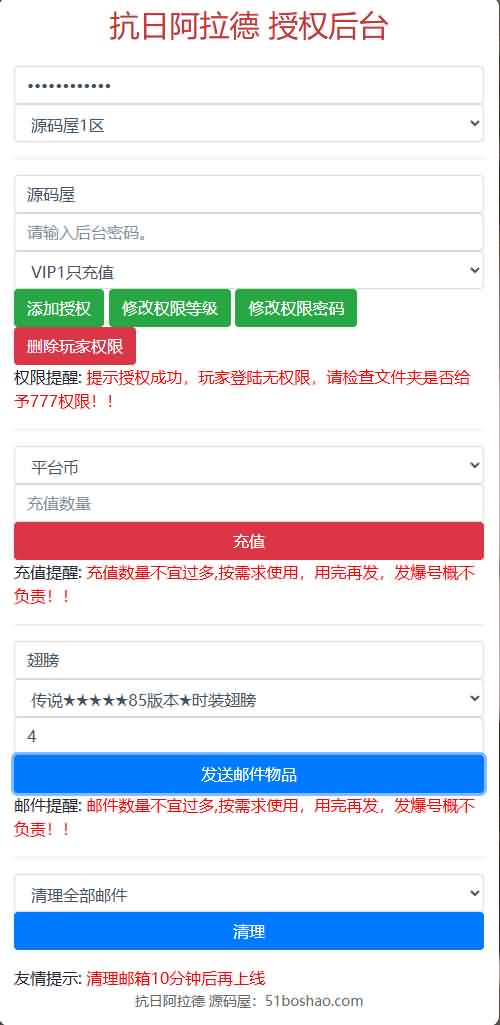Click the red 充值 button

[248, 541]
